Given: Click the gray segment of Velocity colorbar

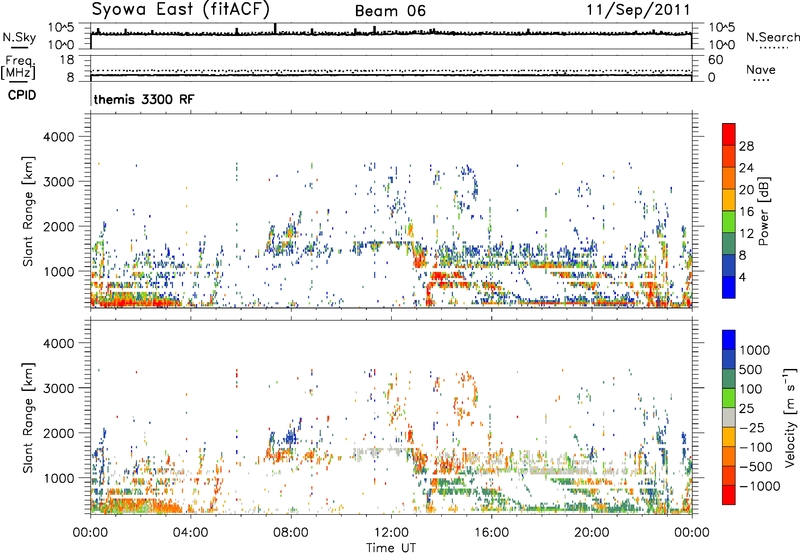Looking at the screenshot, I should pyautogui.click(x=729, y=417).
